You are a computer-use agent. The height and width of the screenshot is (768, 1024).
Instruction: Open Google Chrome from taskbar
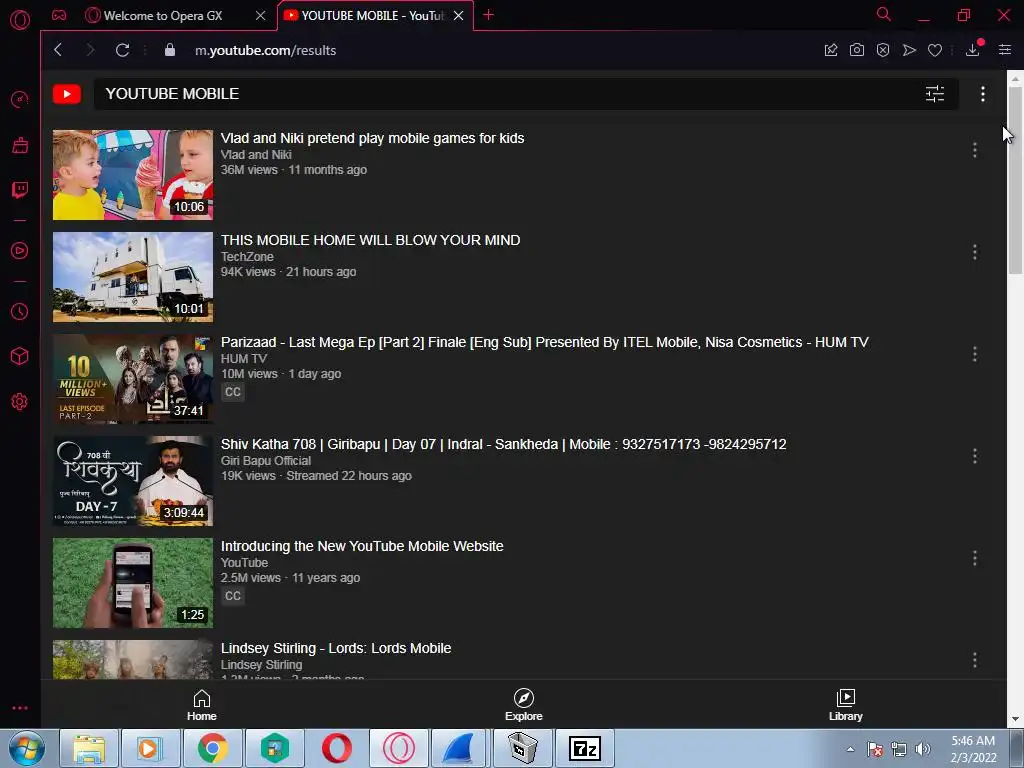point(213,748)
